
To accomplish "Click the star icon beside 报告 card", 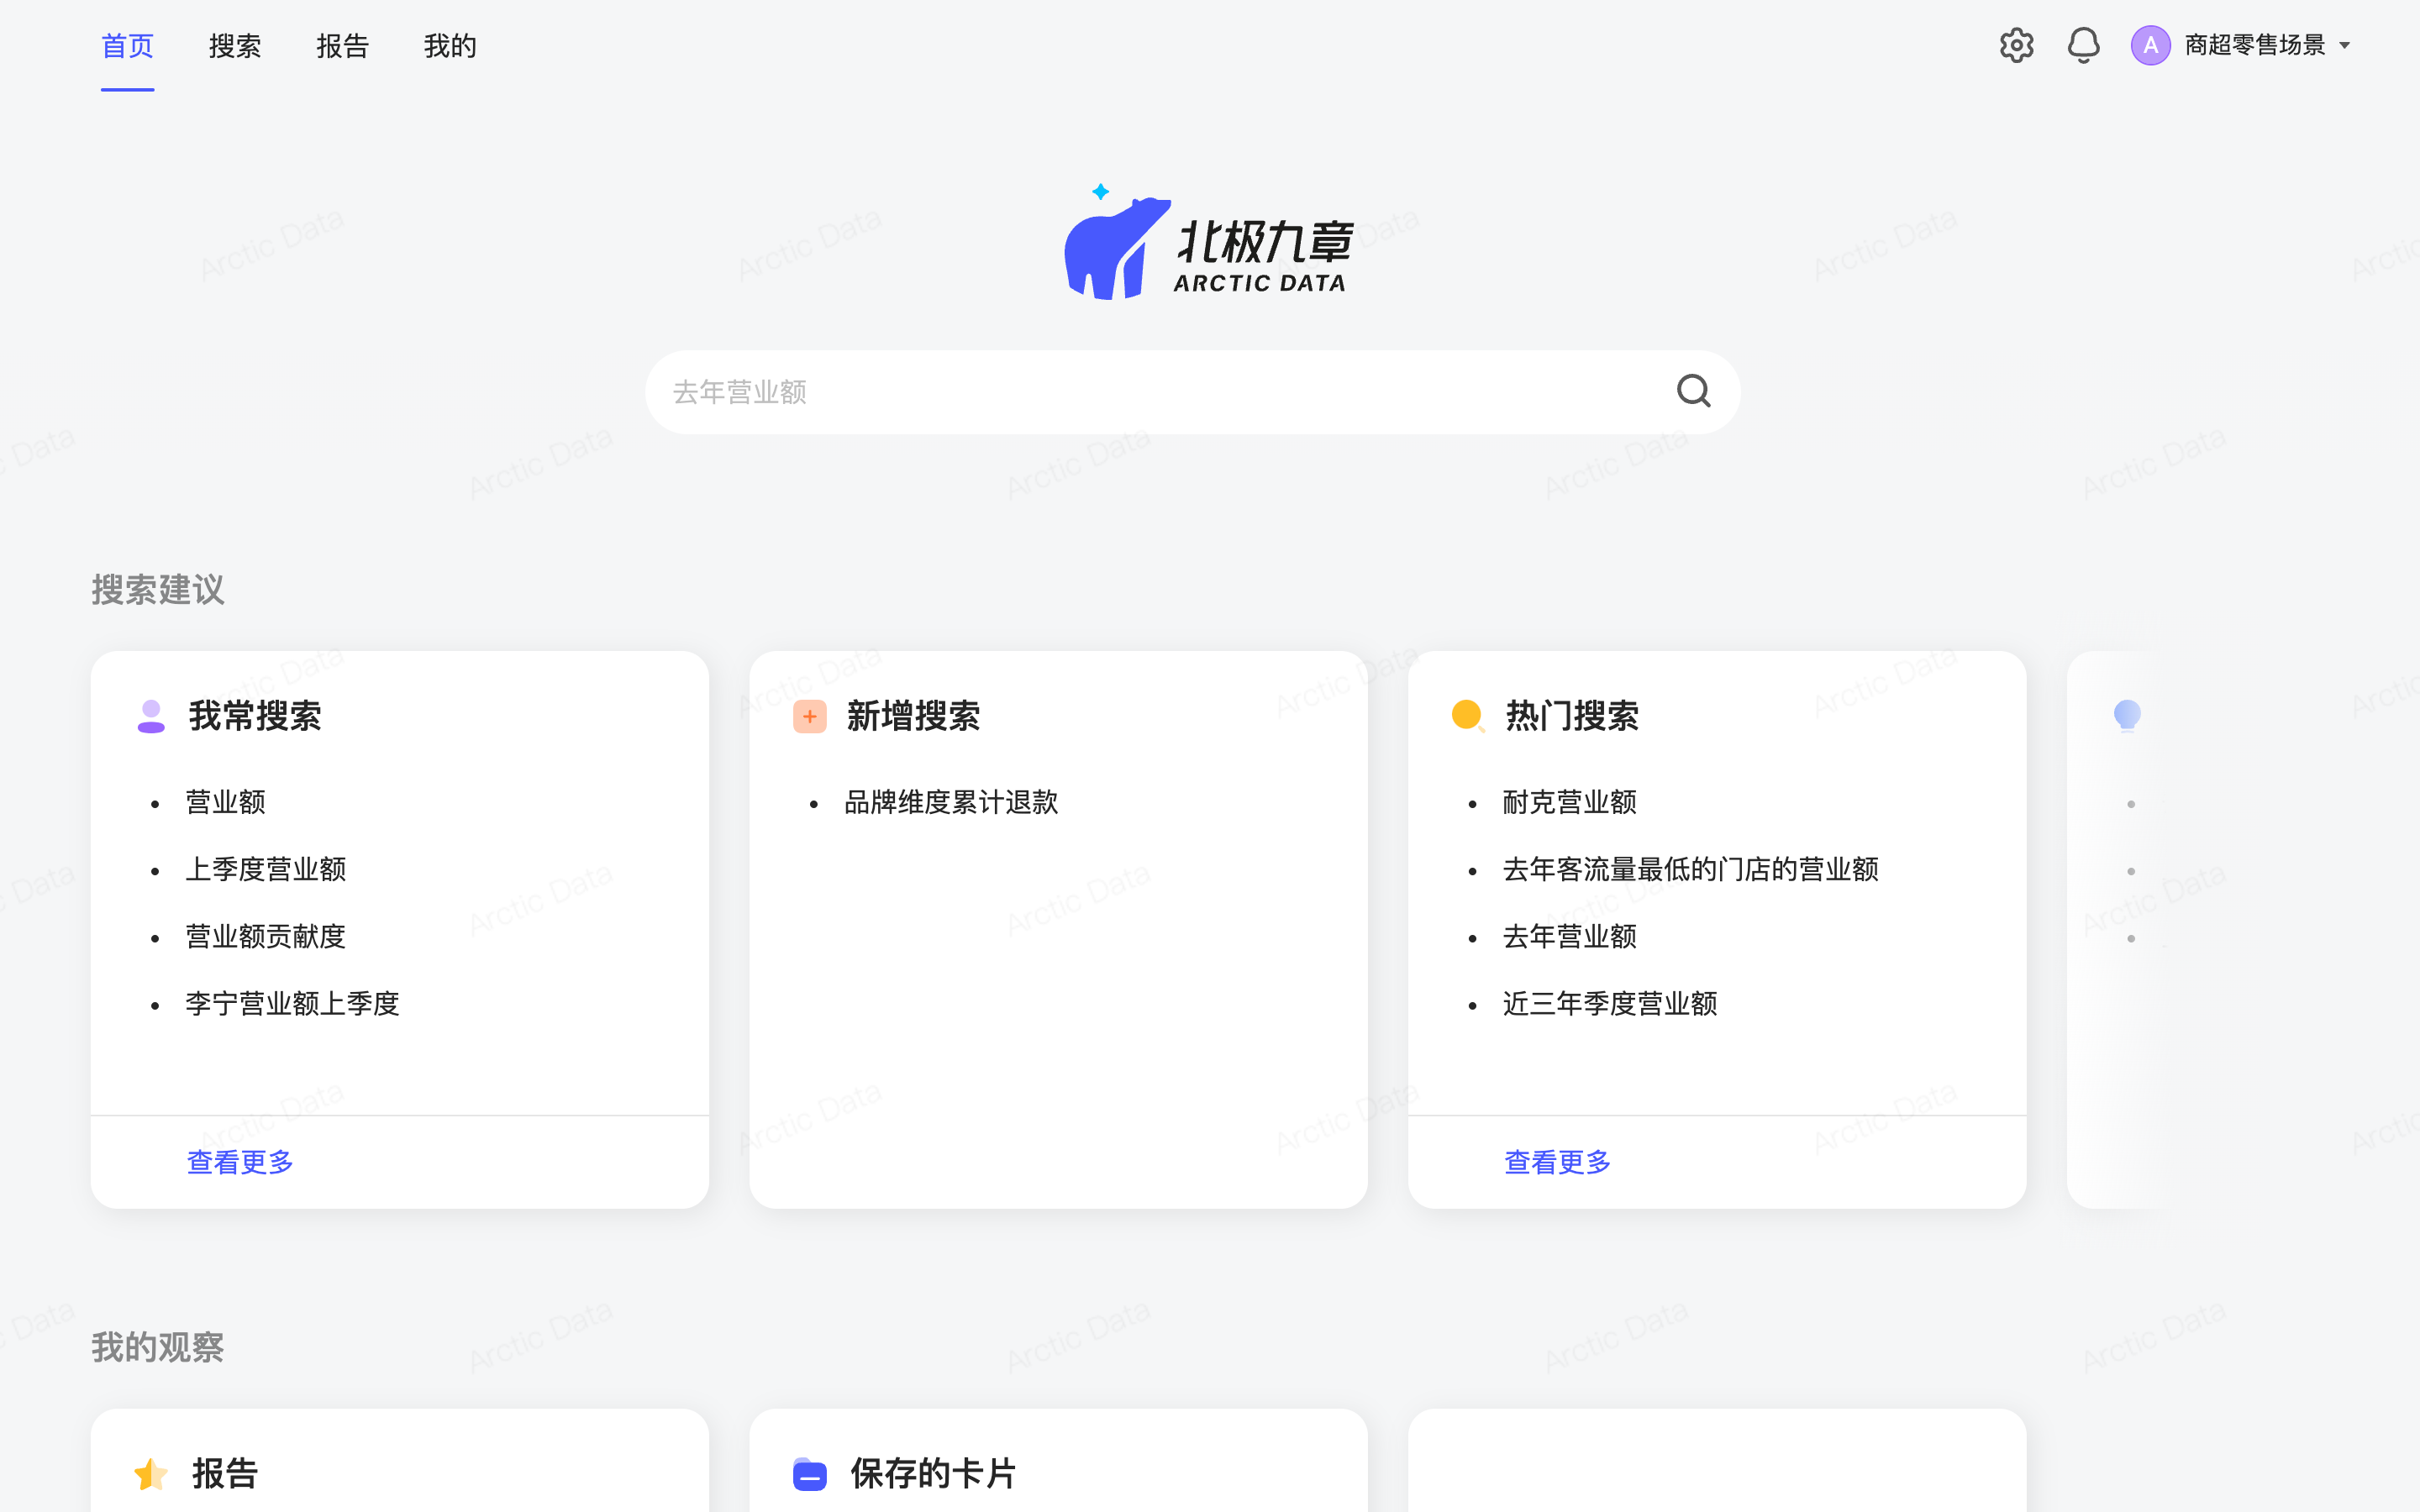I will 151,1473.
